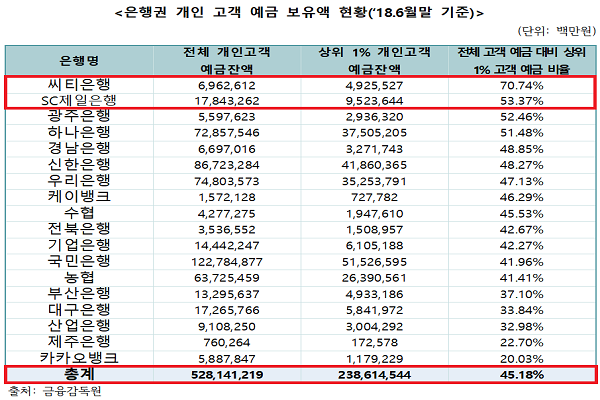Click the table title about 은행권 개인 고객 예금
Screen dimensions: 600x400
(x=299, y=12)
